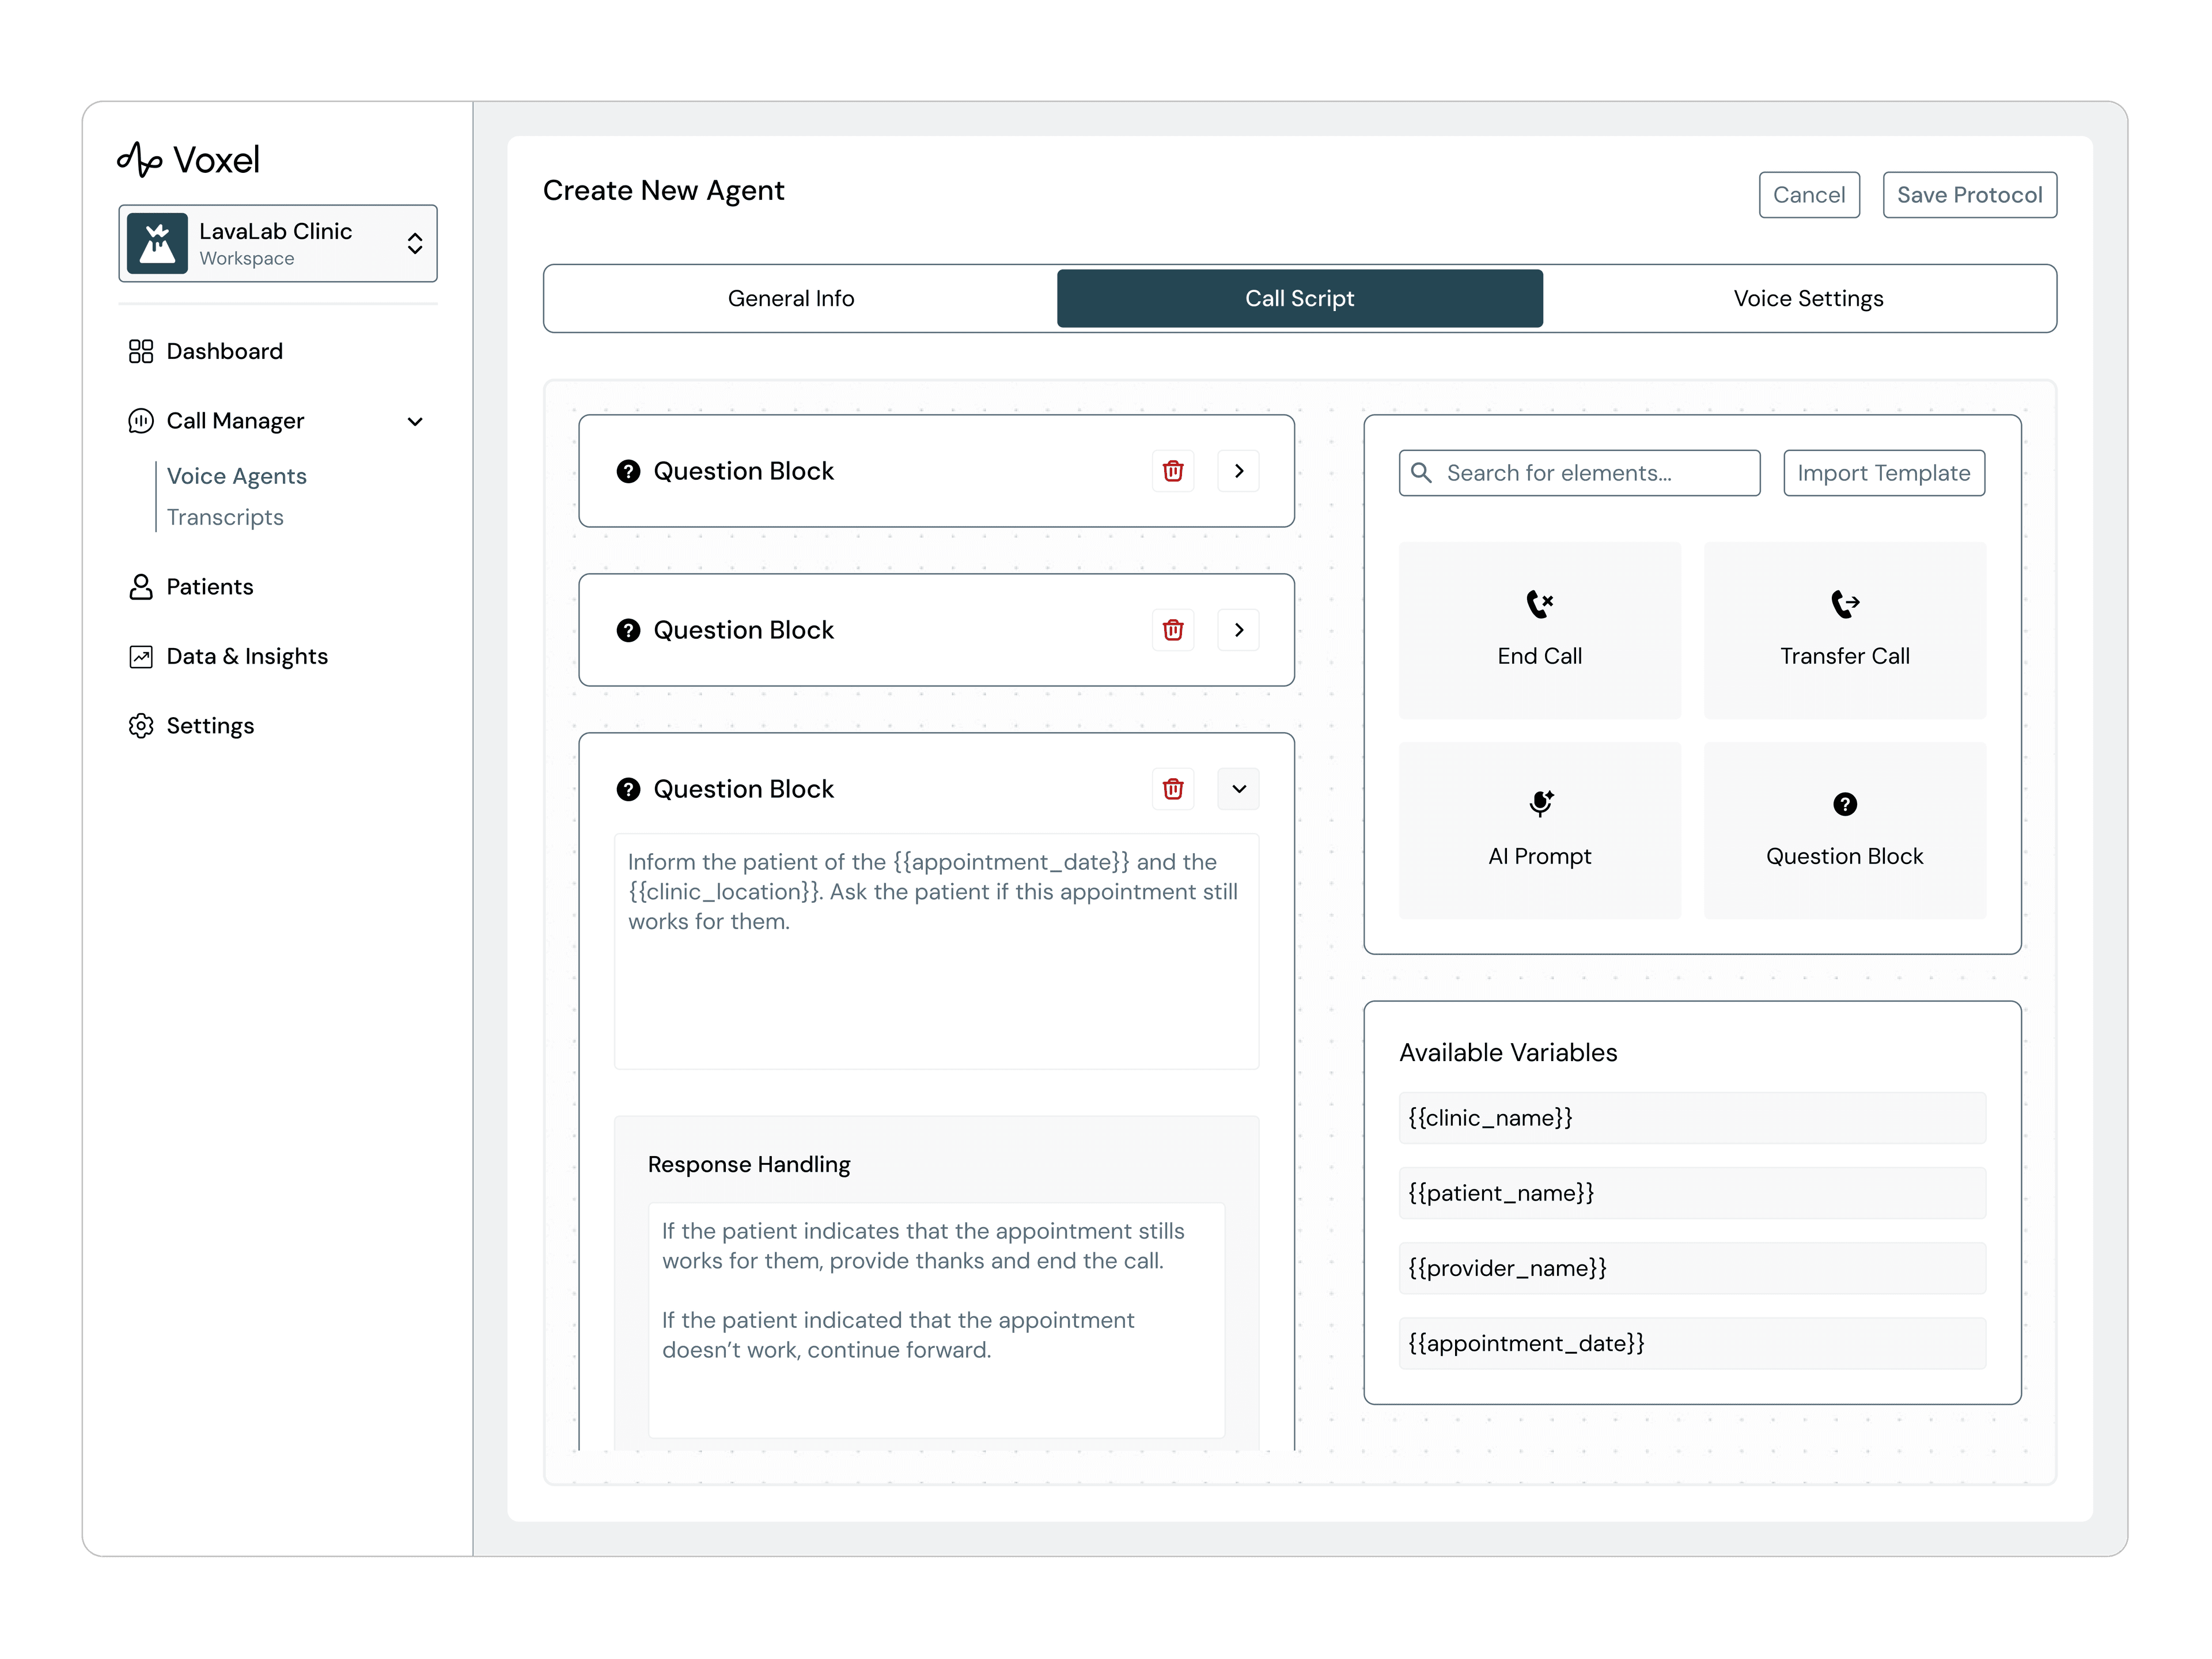2212x1659 pixels.
Task: Expand the second Question Block
Action: (x=1239, y=630)
